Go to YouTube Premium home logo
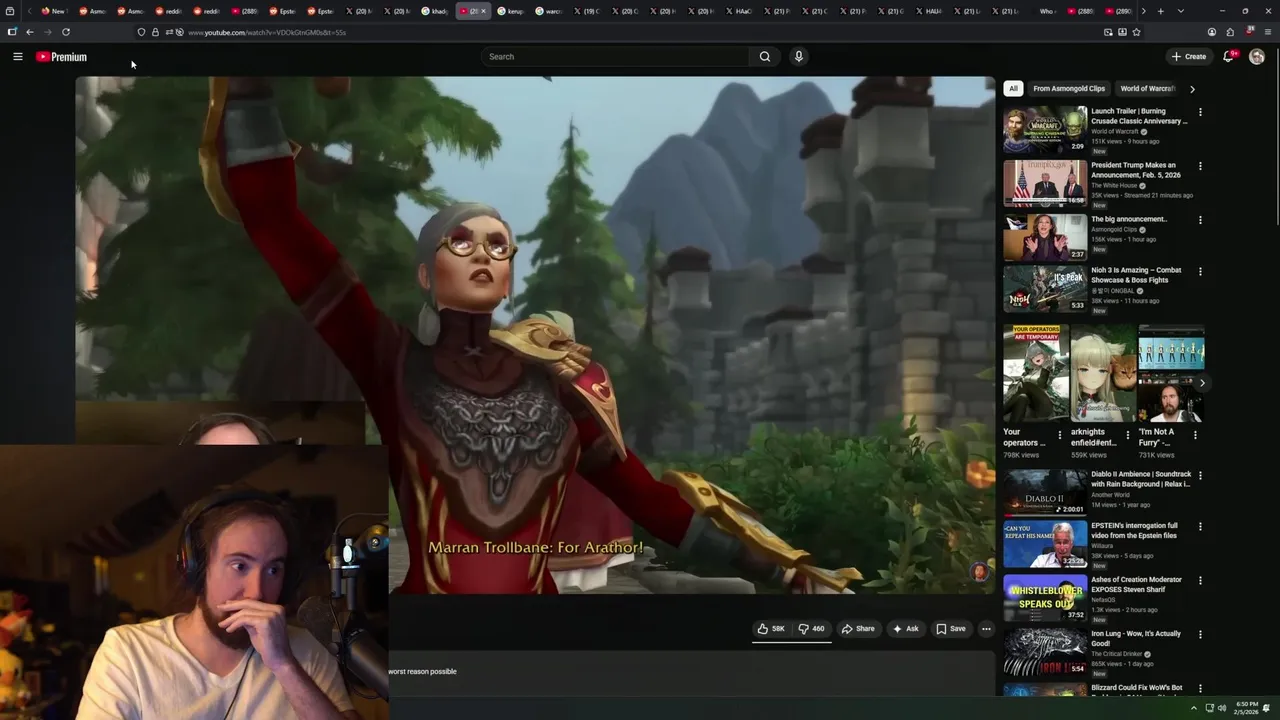Image resolution: width=1280 pixels, height=720 pixels. click(61, 57)
